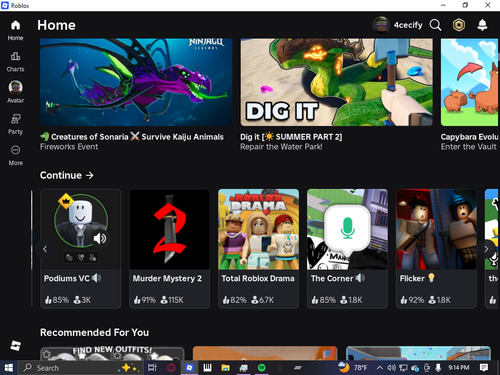Click the Recommended For You heading
500x375 pixels.
95,332
